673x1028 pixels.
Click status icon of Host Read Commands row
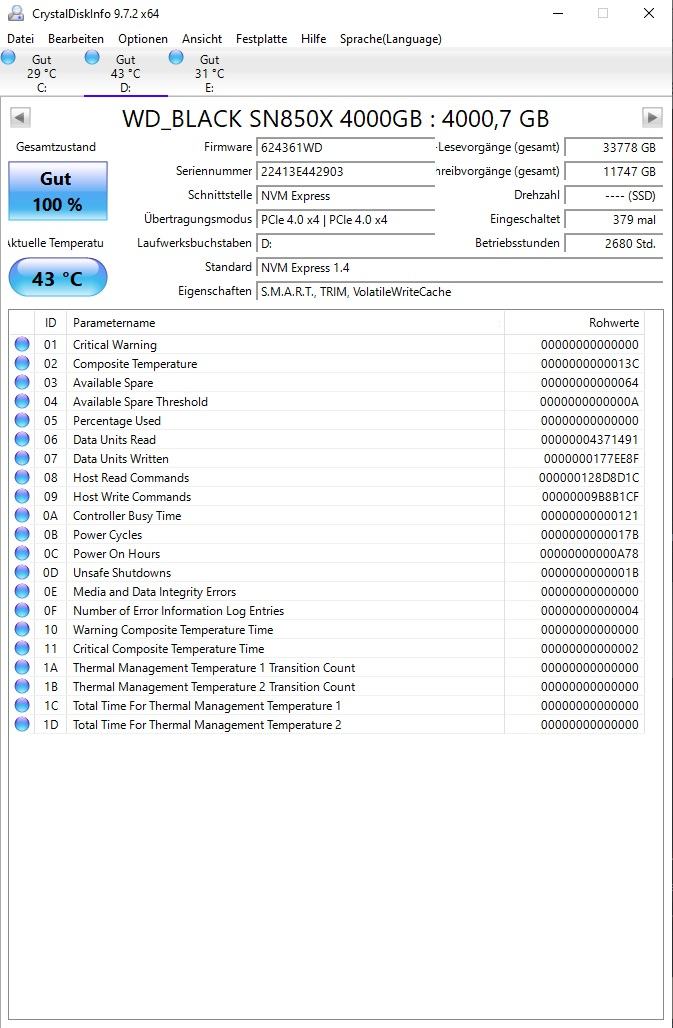(x=22, y=477)
